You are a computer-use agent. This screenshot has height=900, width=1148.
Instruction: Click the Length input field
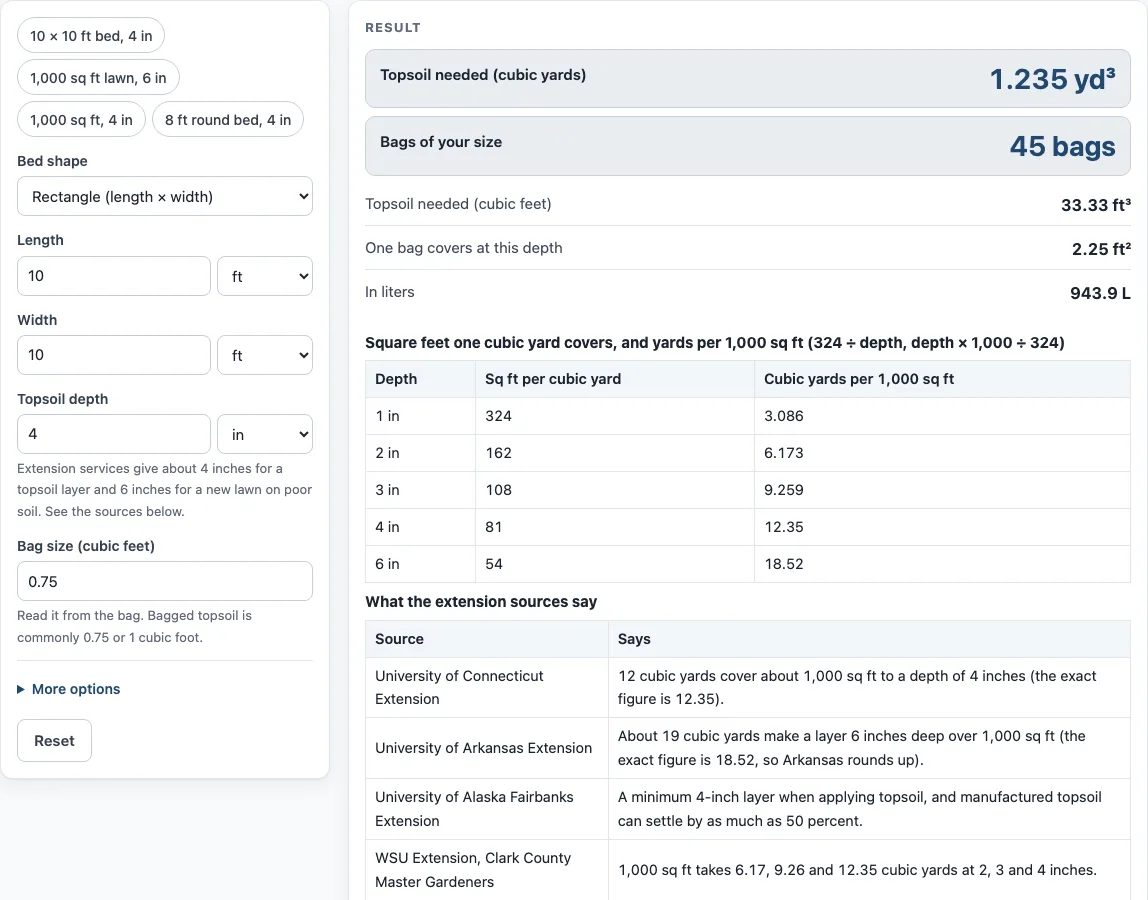coord(113,276)
